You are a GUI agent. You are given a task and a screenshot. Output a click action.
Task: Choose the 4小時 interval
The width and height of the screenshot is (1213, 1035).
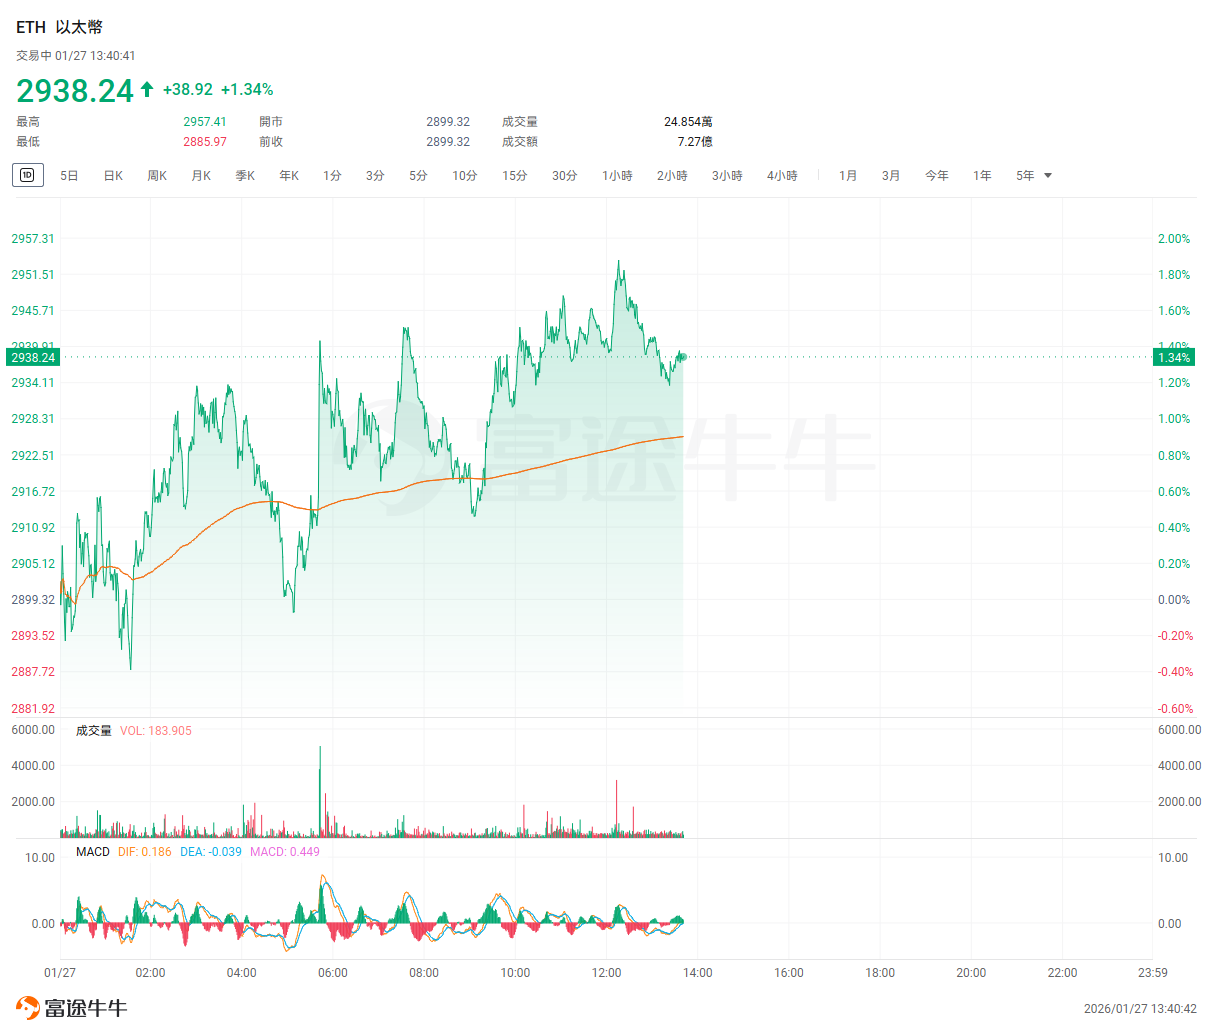click(x=782, y=176)
